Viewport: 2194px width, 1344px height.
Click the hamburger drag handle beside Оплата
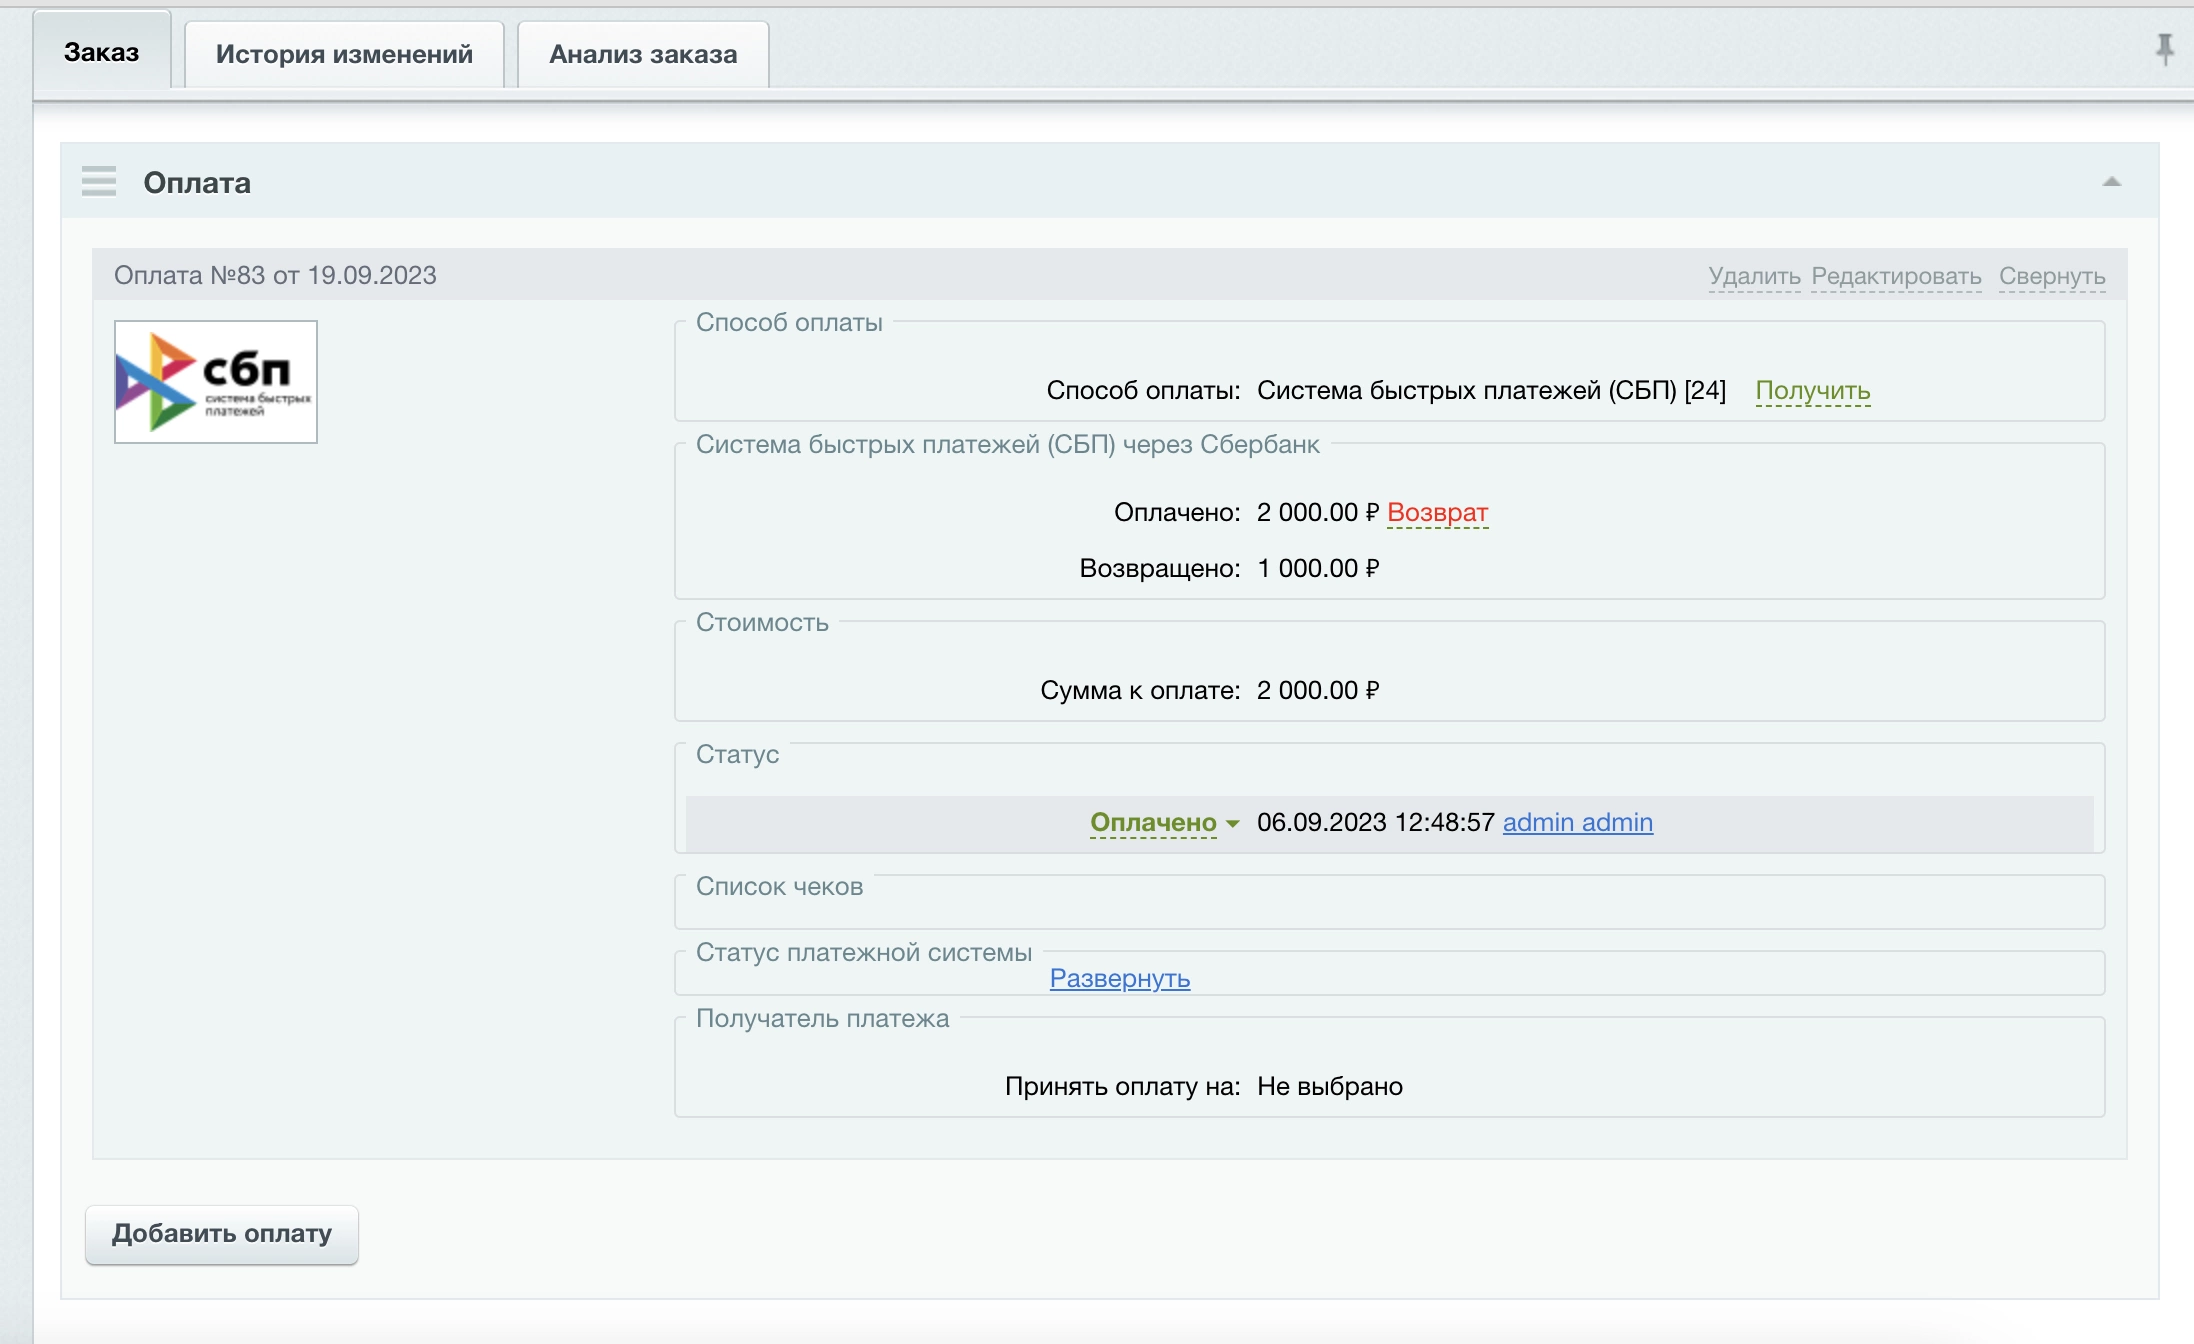tap(99, 182)
